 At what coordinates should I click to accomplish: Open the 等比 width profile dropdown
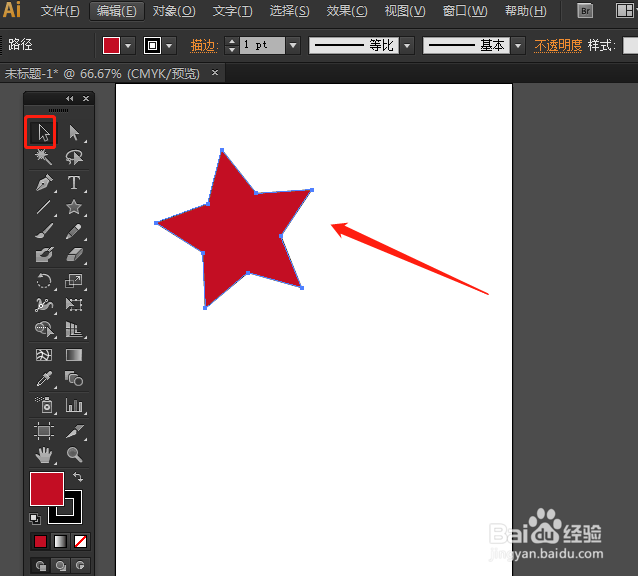click(x=407, y=45)
